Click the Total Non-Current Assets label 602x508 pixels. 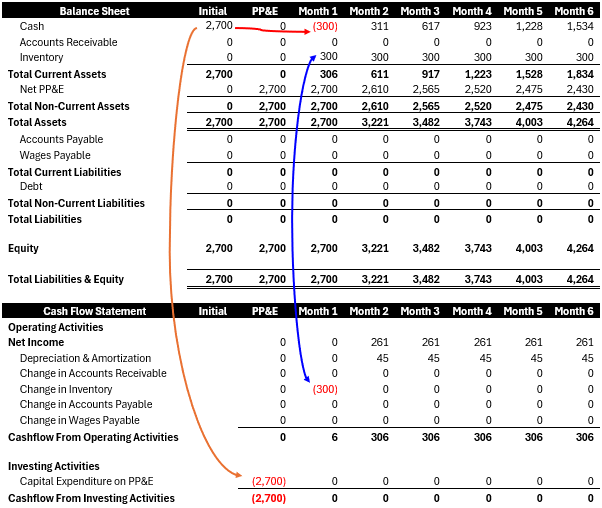[69, 106]
